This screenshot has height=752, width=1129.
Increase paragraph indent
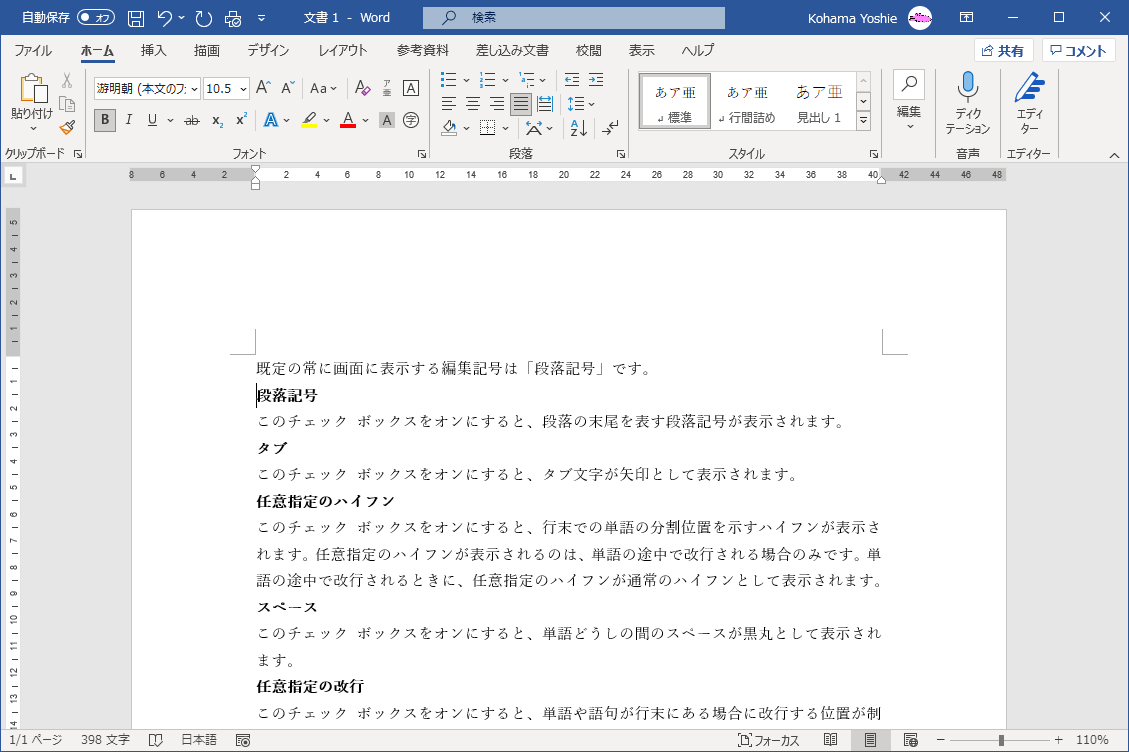(x=596, y=80)
